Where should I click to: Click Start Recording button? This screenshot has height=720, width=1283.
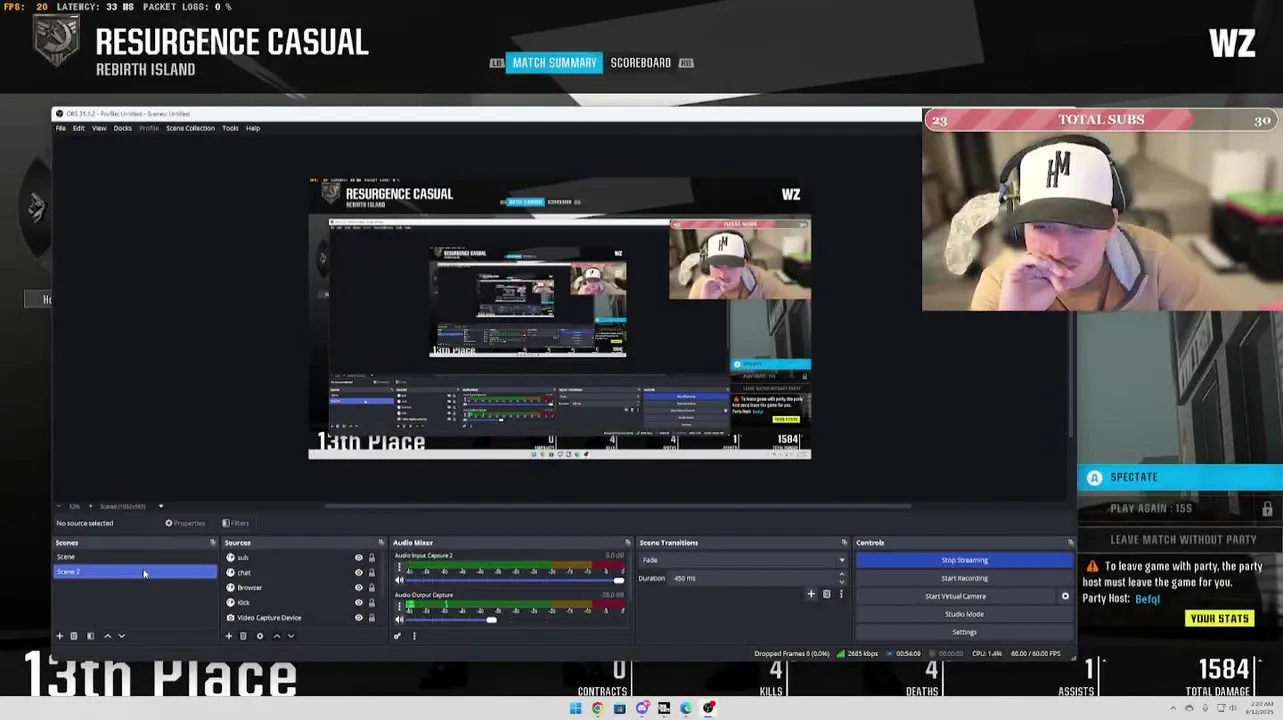tap(964, 578)
